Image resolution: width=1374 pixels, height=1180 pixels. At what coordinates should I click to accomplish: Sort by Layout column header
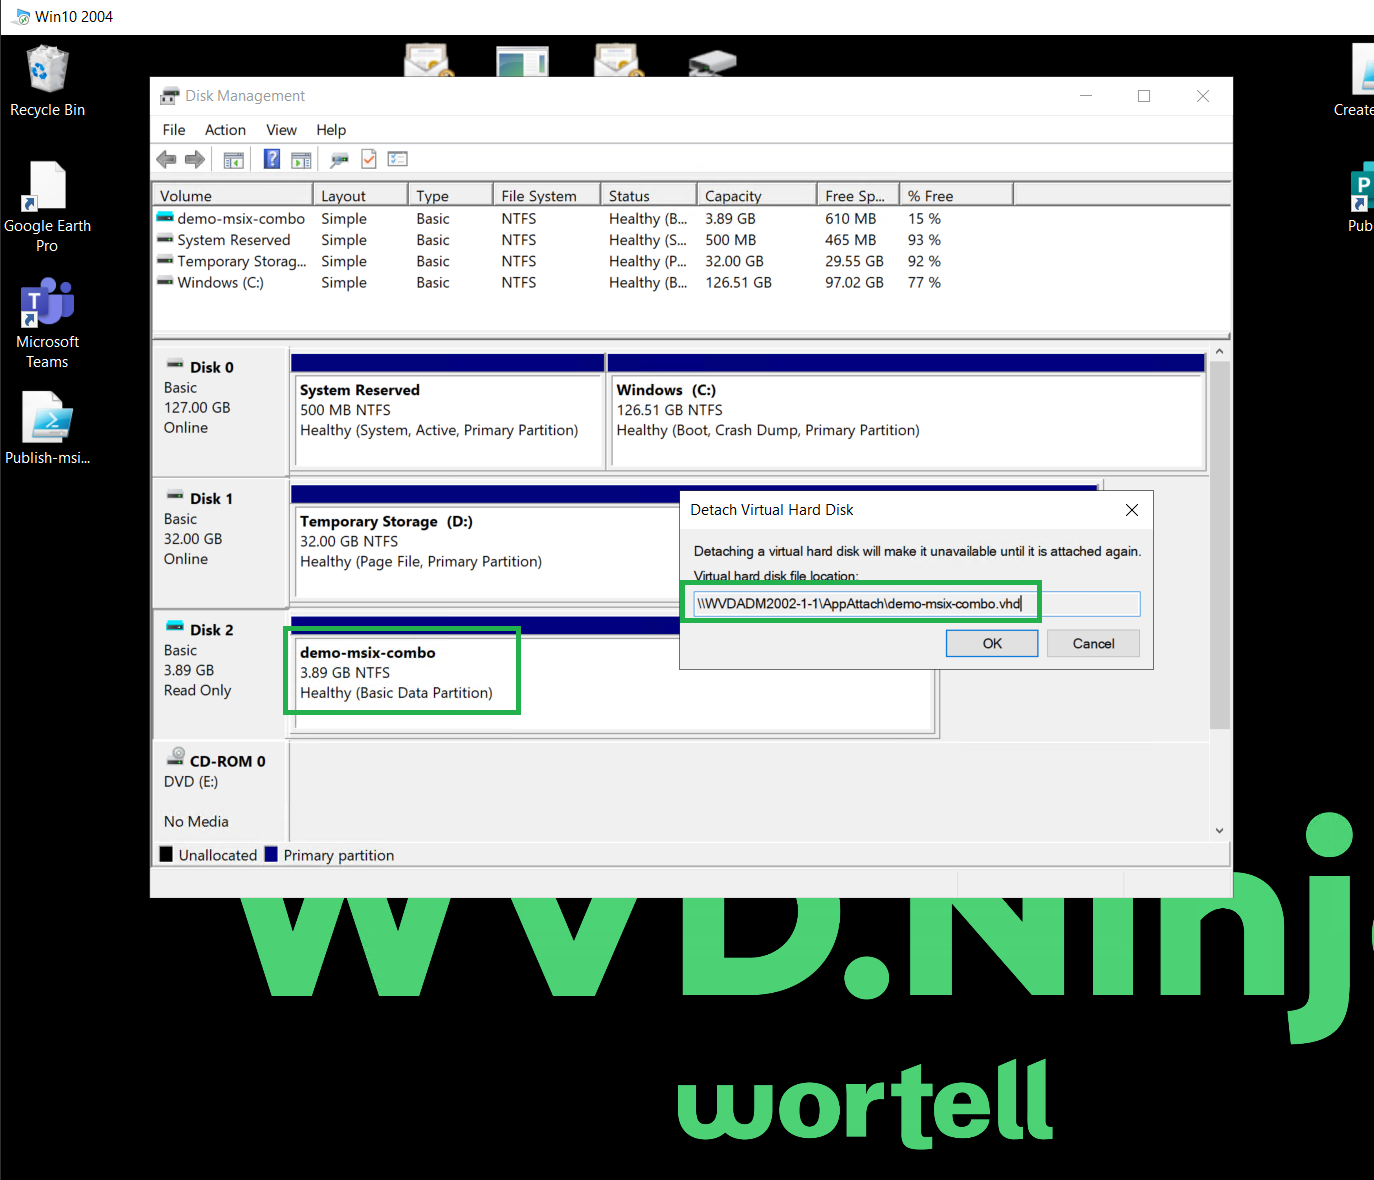[x=361, y=196]
